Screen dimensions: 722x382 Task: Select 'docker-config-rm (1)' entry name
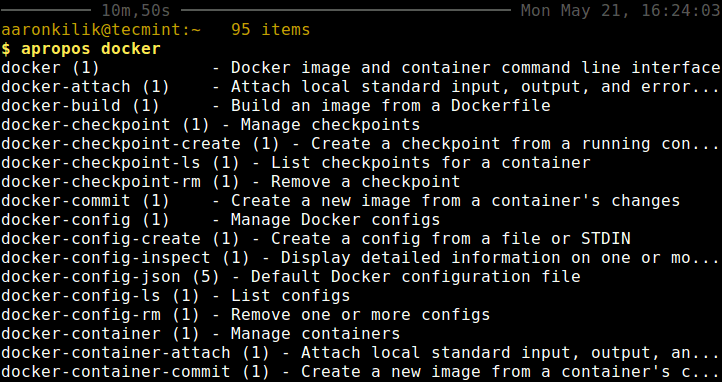[x=100, y=315]
